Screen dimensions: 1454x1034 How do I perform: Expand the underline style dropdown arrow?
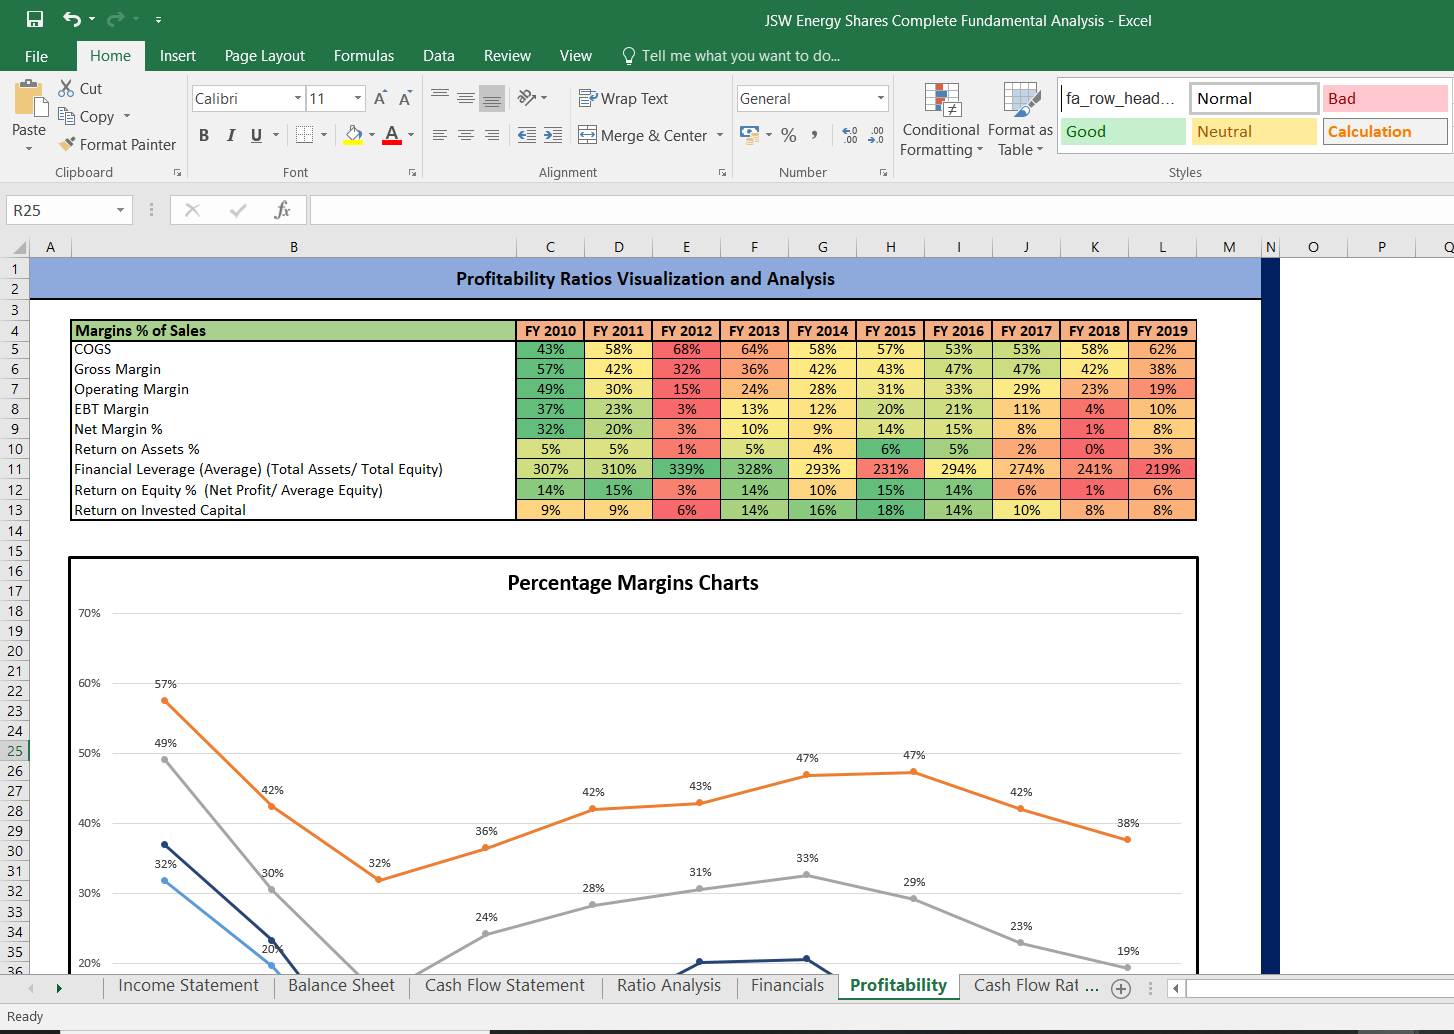tap(276, 135)
